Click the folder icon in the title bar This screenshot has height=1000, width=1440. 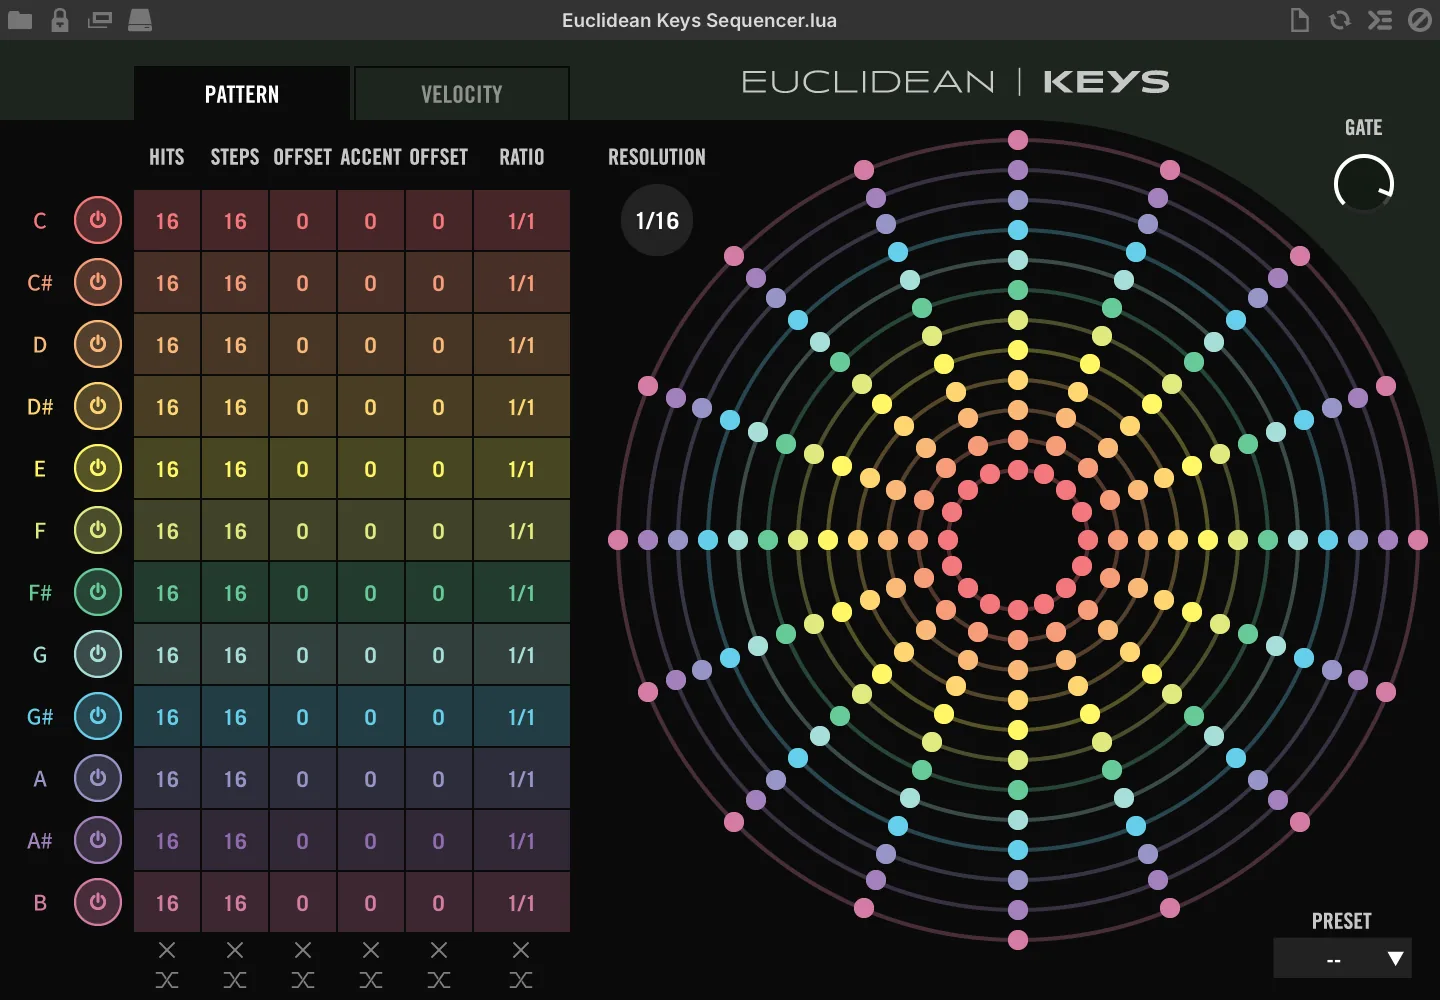click(20, 20)
